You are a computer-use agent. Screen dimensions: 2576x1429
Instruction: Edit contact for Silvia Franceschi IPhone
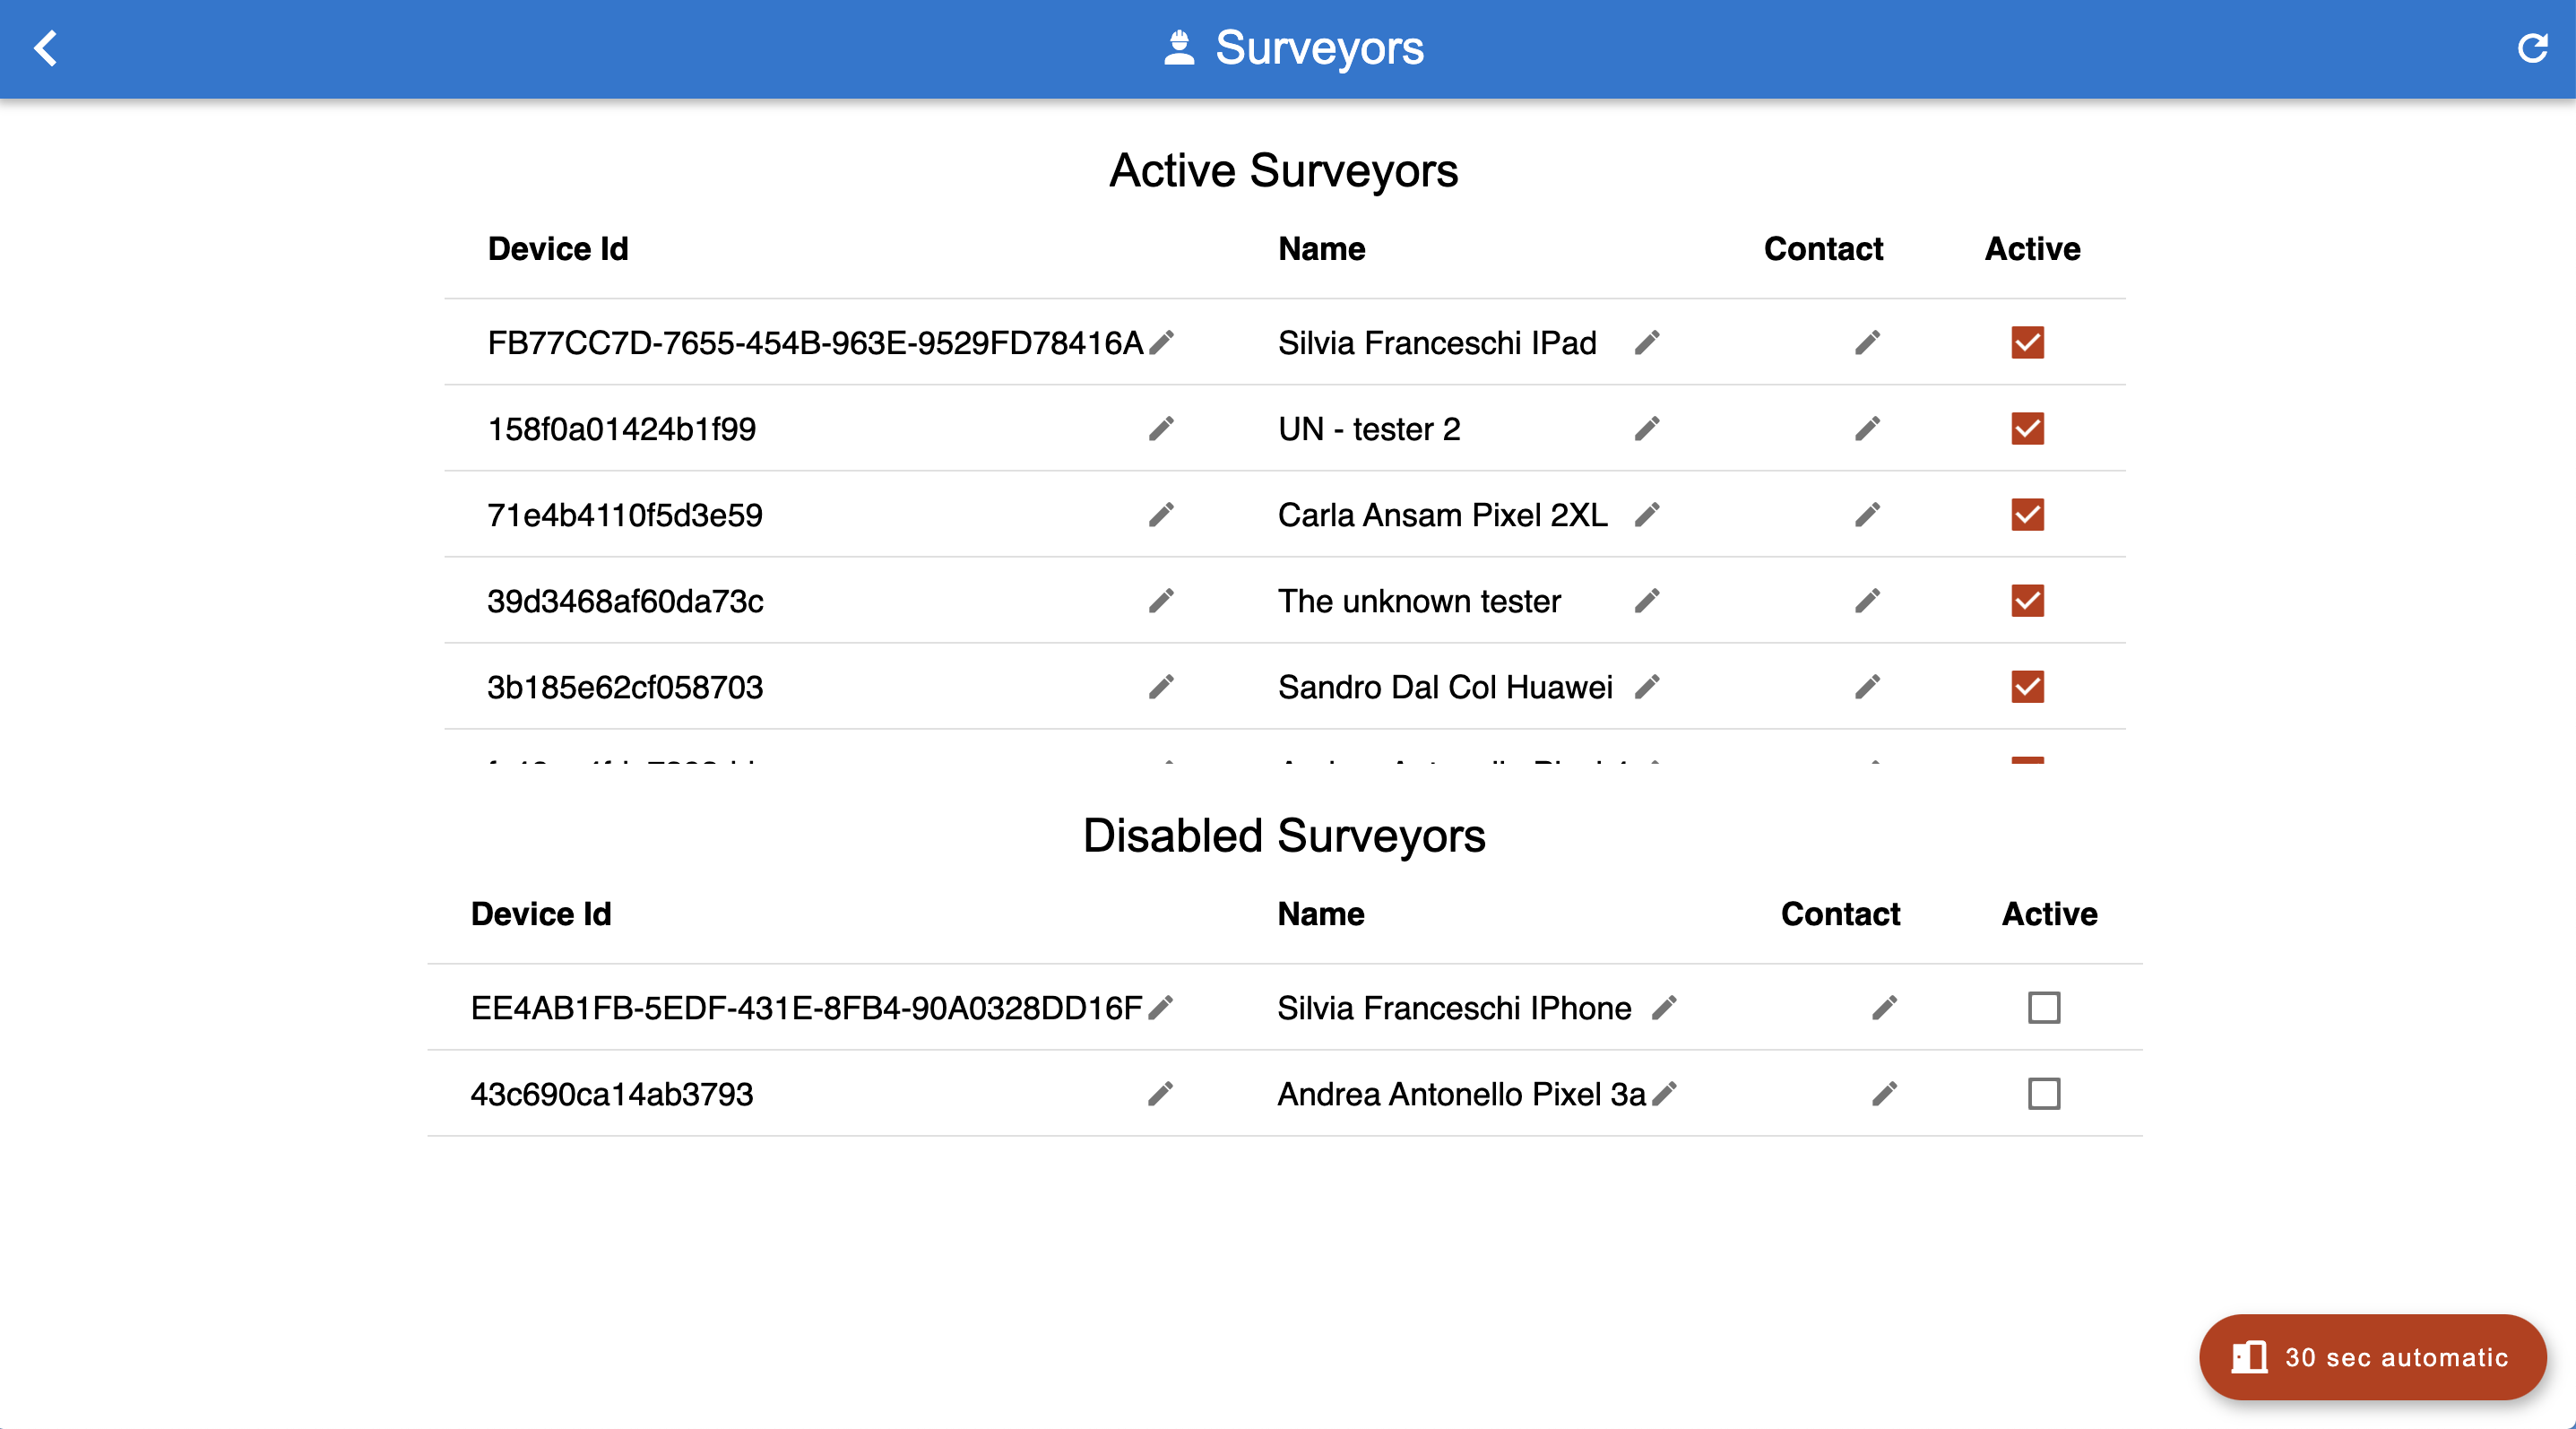click(x=1884, y=1008)
